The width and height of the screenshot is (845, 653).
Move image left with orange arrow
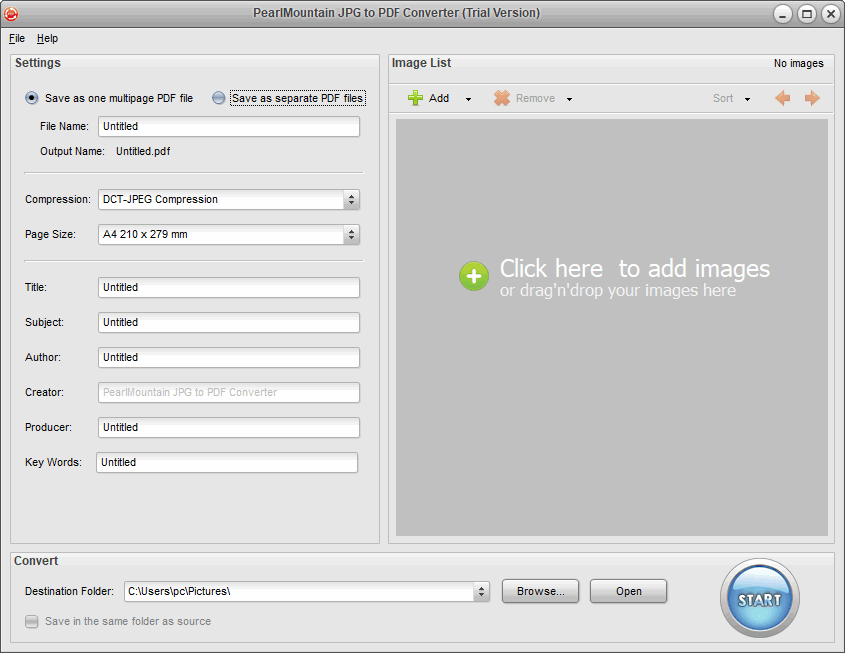pyautogui.click(x=782, y=98)
